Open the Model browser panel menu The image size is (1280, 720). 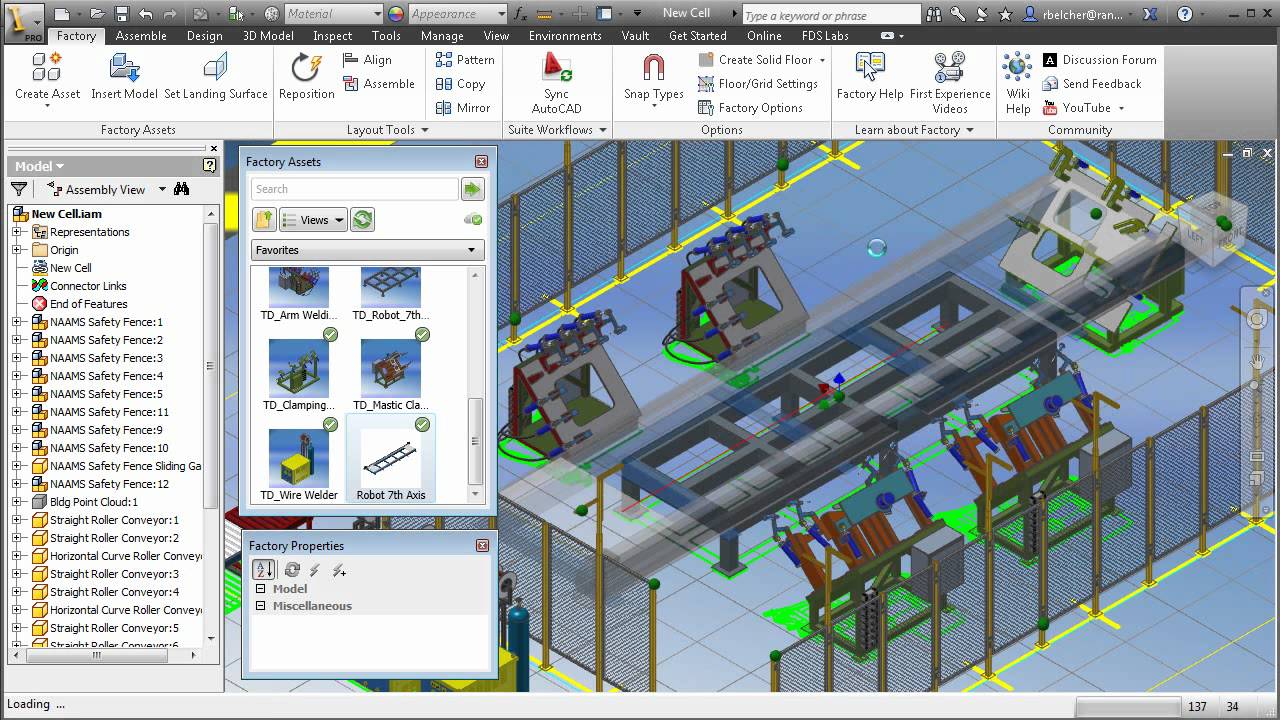point(39,166)
